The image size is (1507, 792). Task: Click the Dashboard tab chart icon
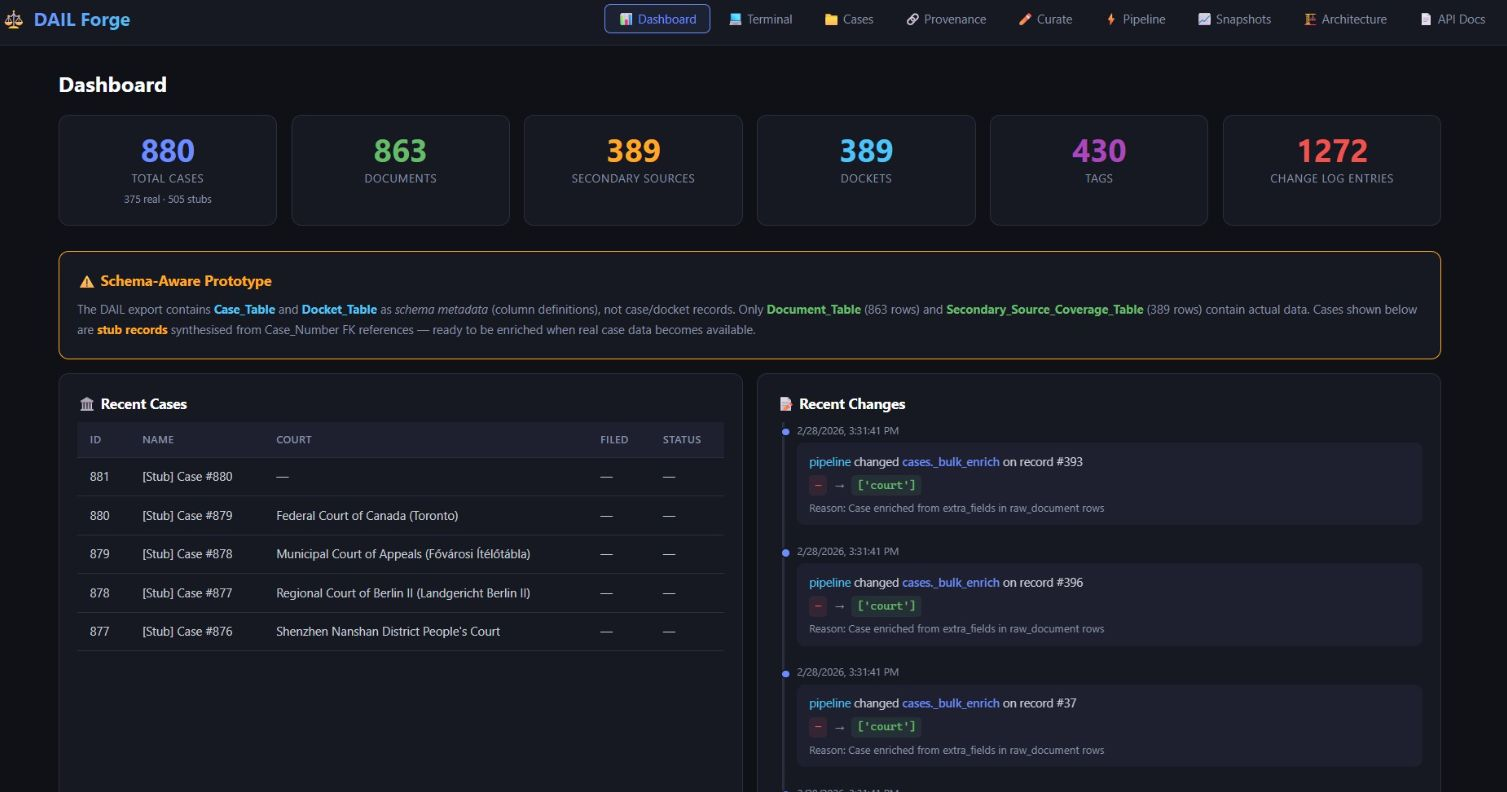[626, 19]
